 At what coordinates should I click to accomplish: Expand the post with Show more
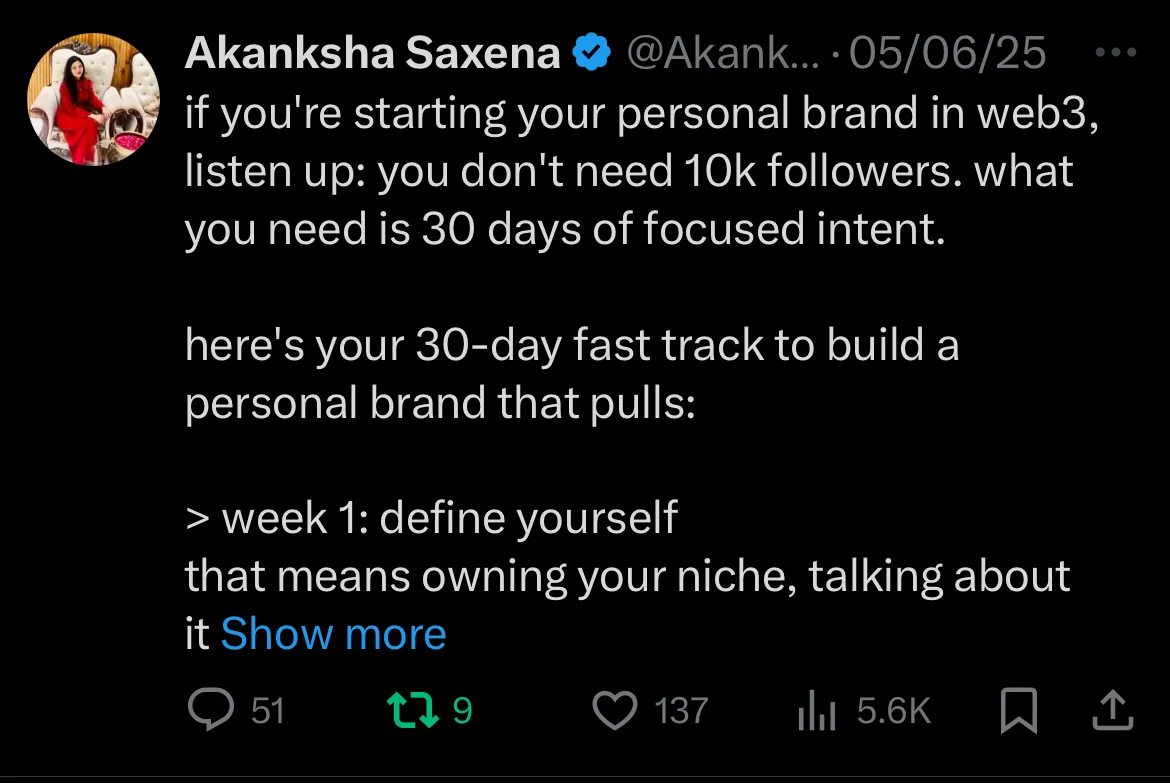333,634
